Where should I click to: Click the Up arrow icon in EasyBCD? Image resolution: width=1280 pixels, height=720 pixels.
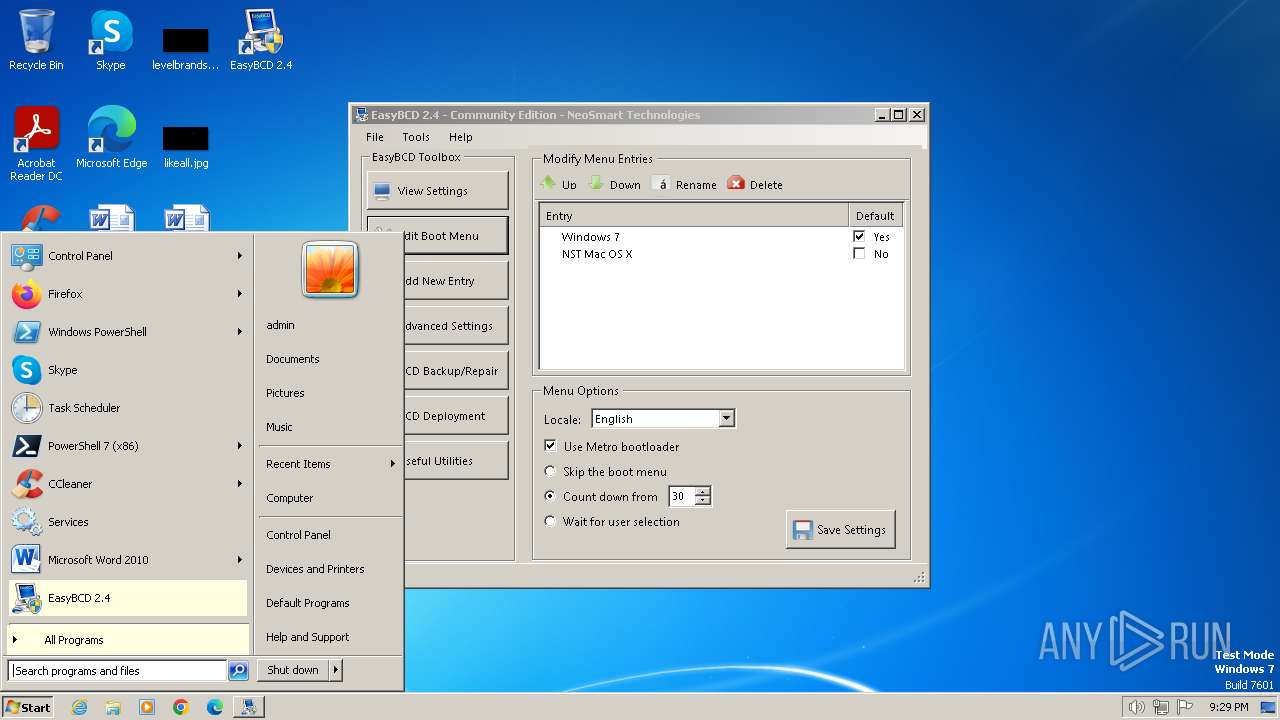(548, 183)
